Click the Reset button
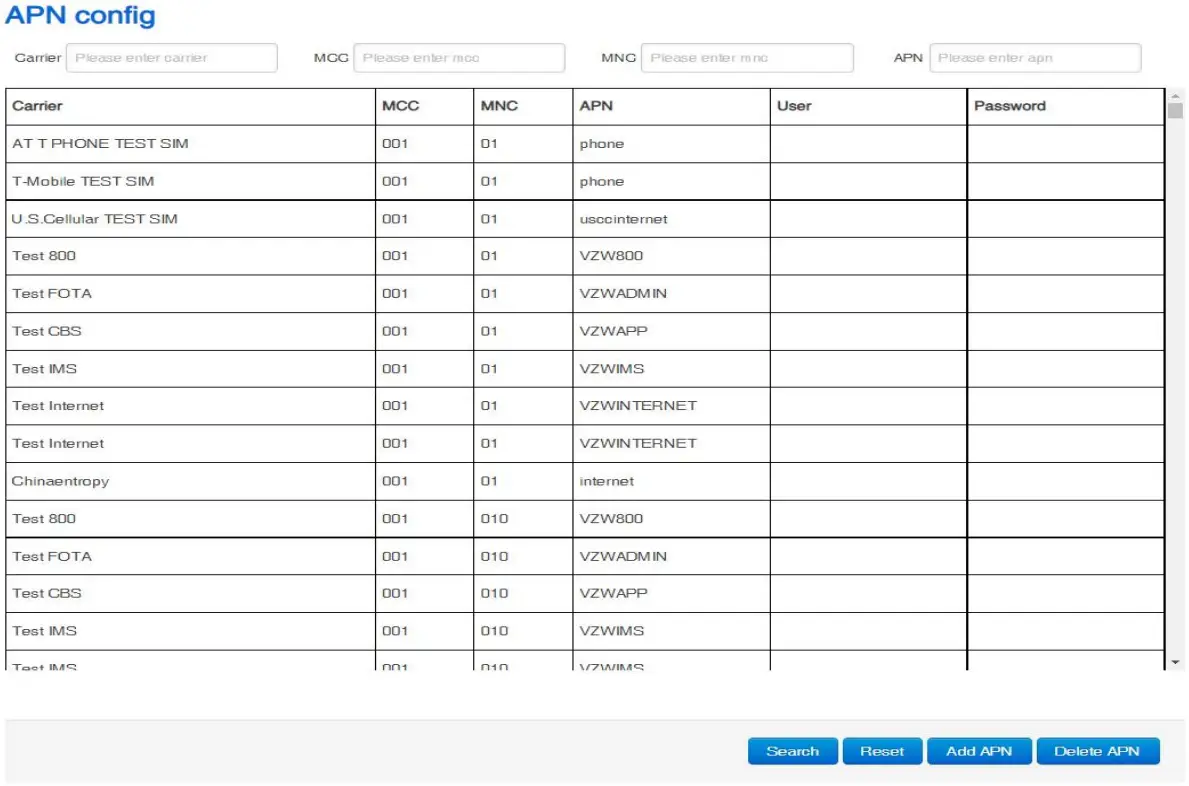Viewport: 1189px width, 786px height. coord(881,751)
